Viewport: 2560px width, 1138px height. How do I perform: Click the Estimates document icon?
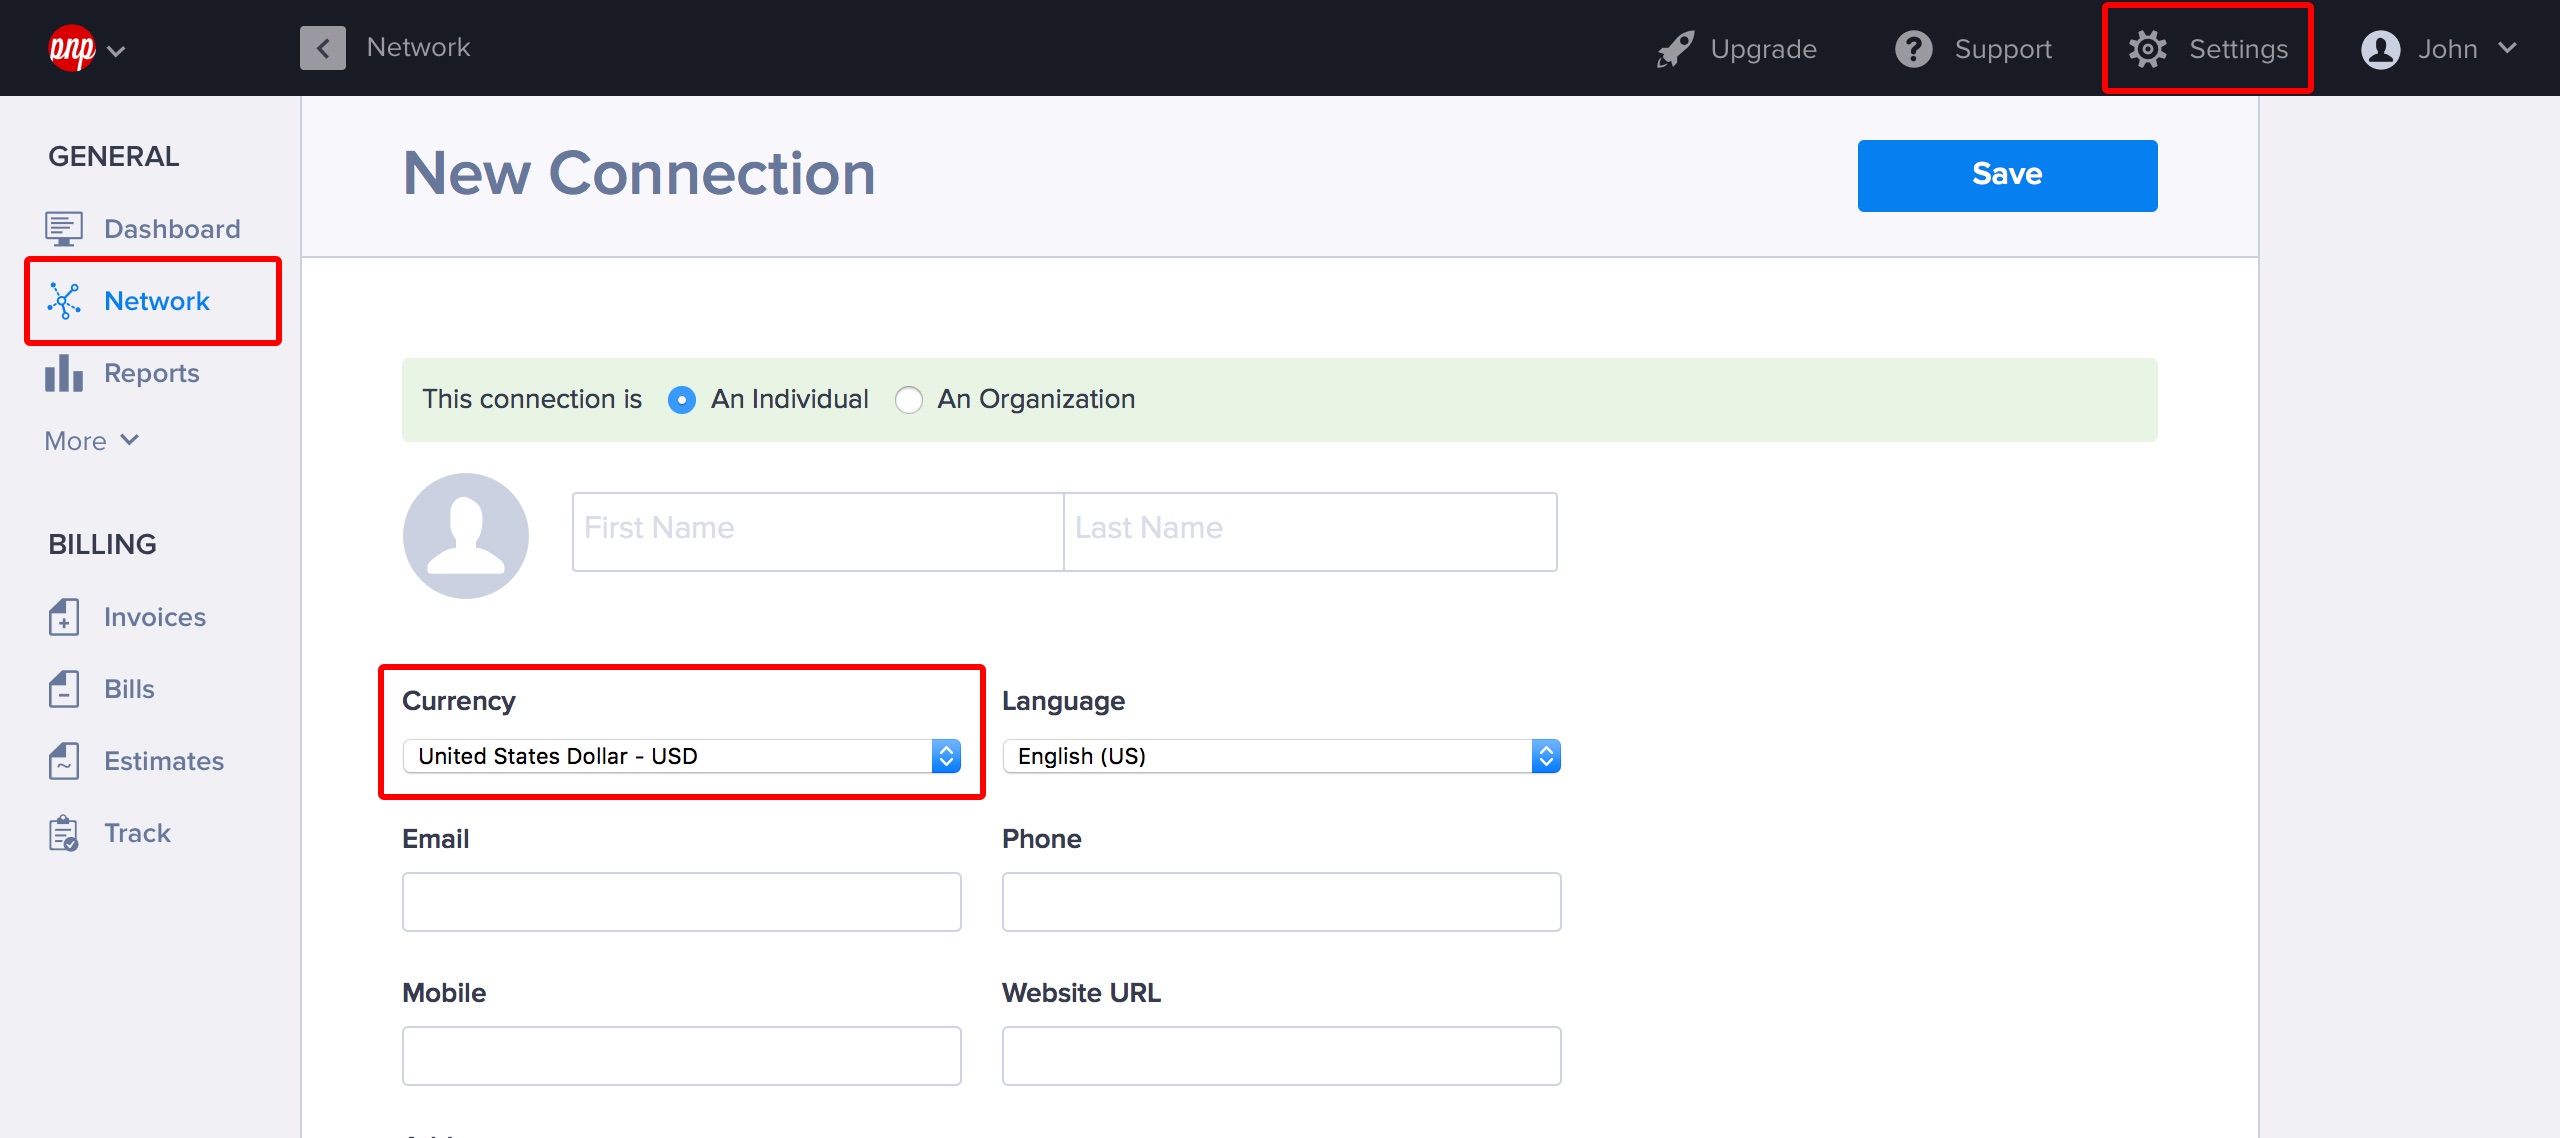63,761
